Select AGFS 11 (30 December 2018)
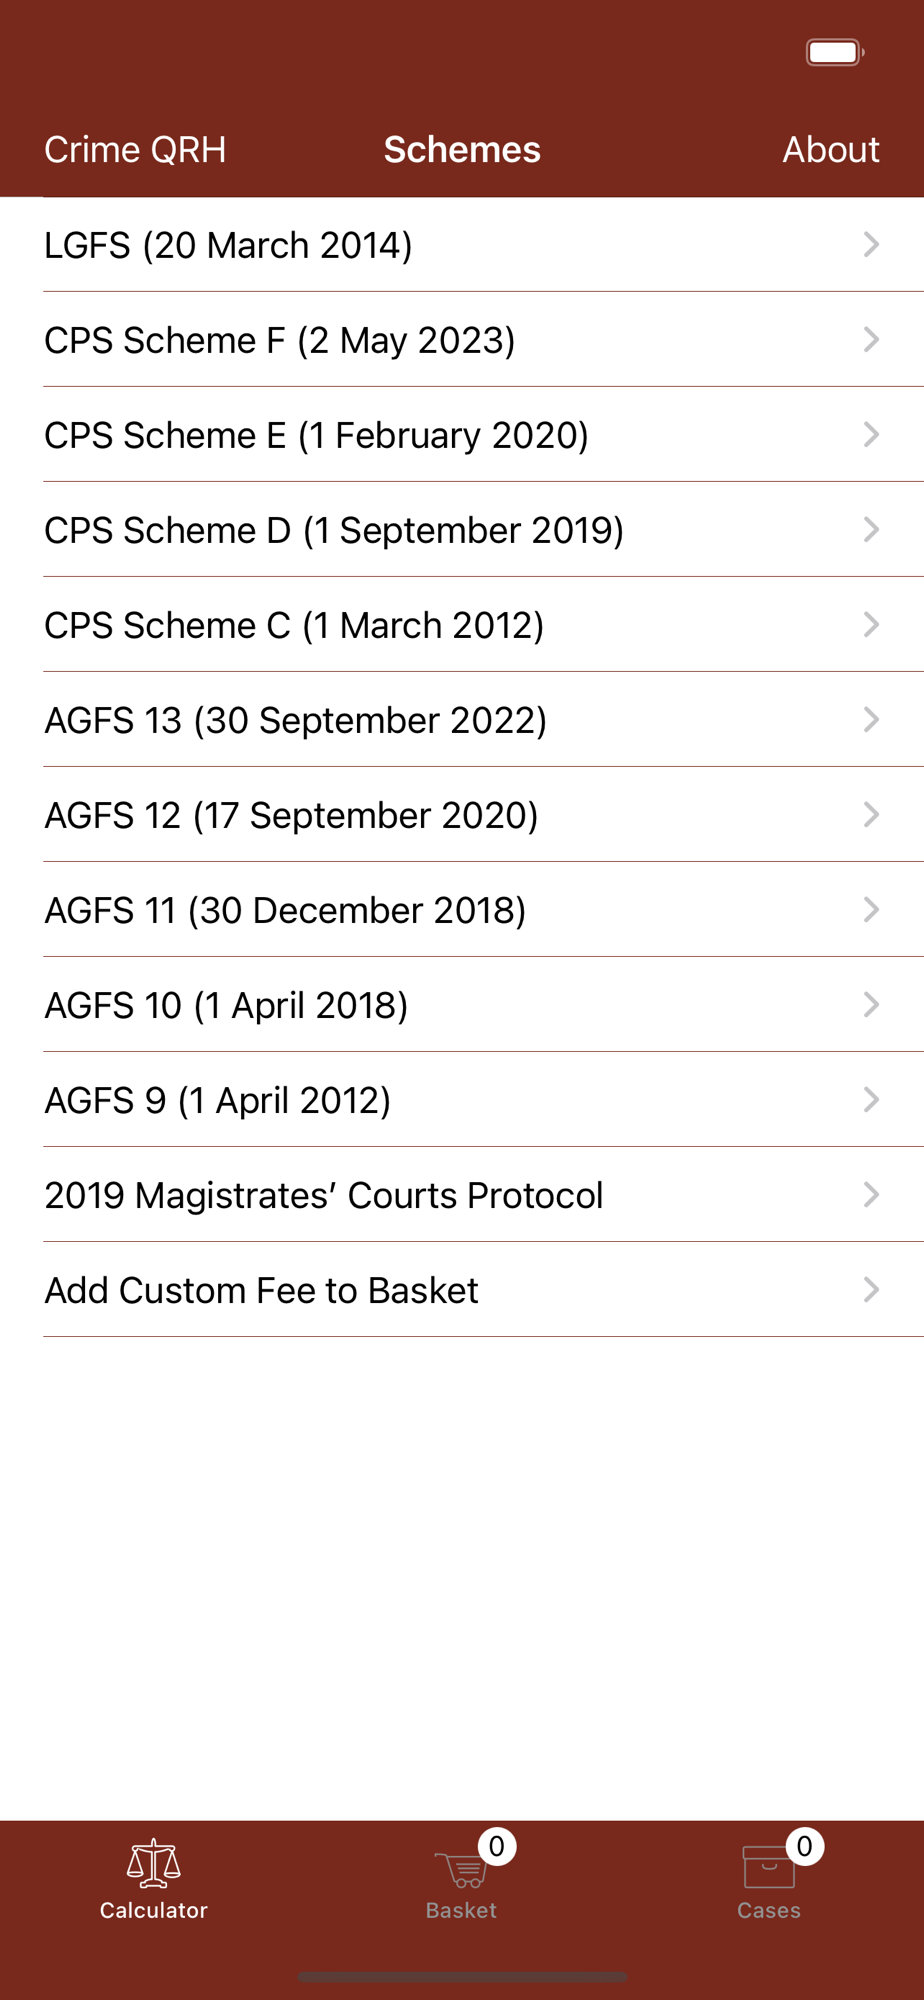924x2000 pixels. tap(285, 910)
